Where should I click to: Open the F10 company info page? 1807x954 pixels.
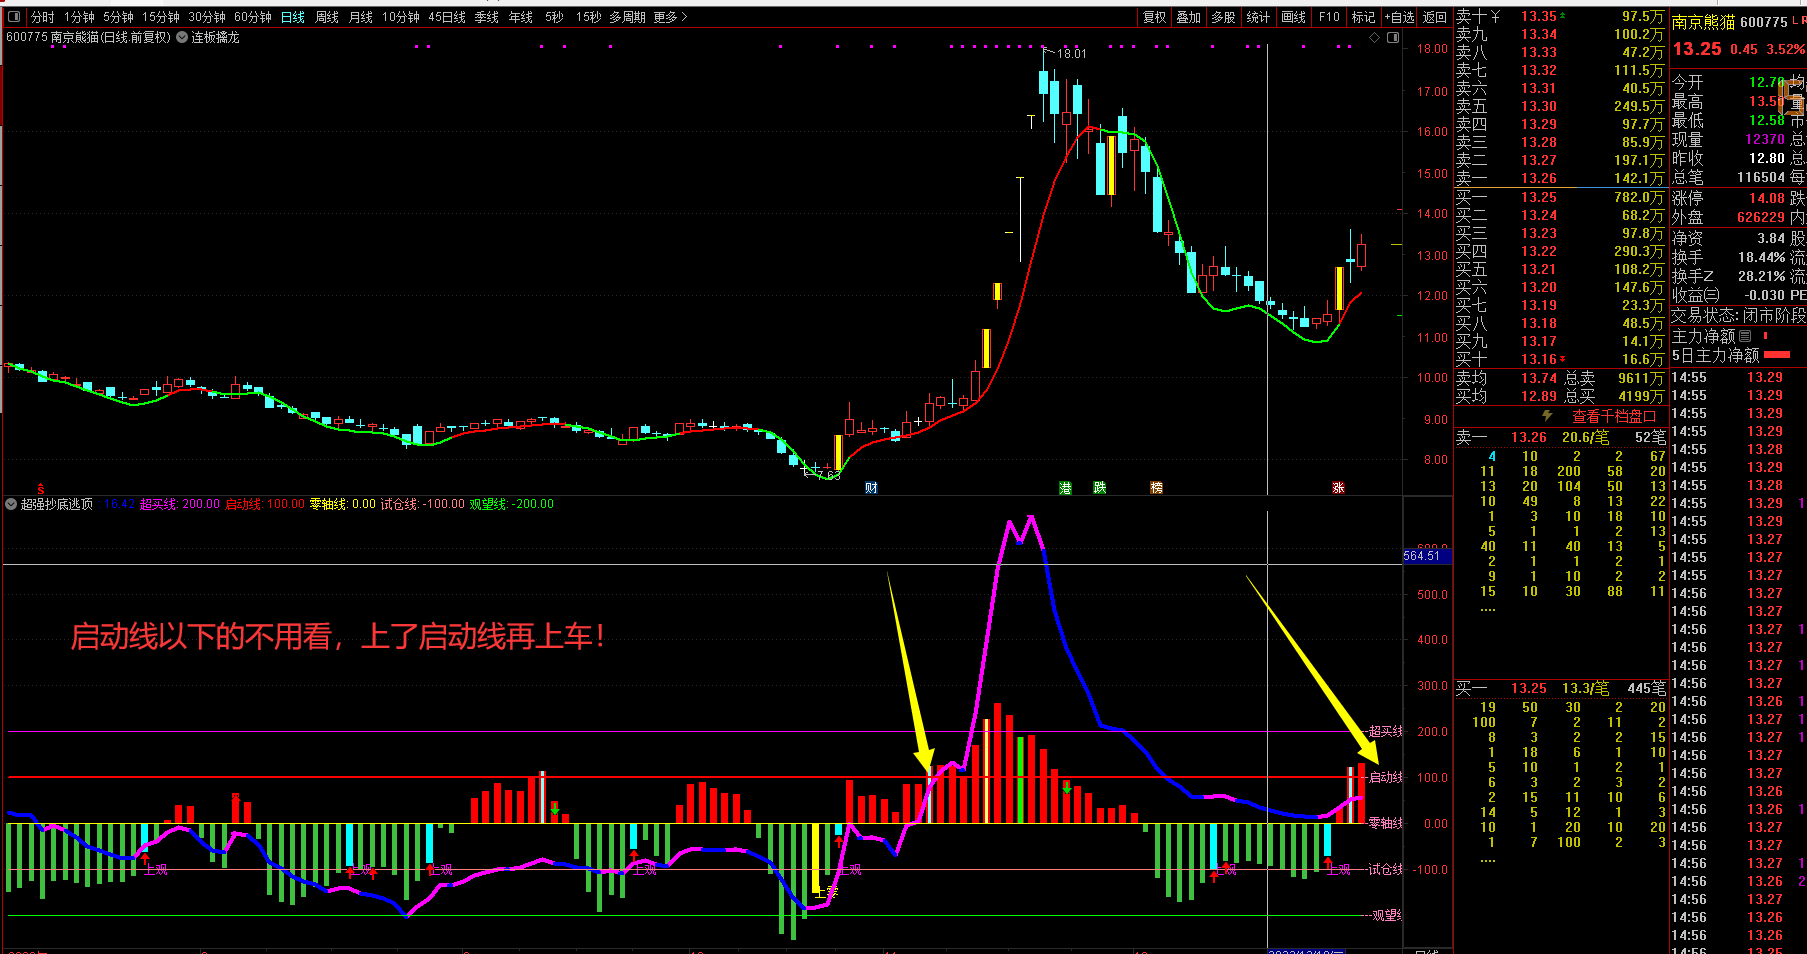pos(1329,17)
